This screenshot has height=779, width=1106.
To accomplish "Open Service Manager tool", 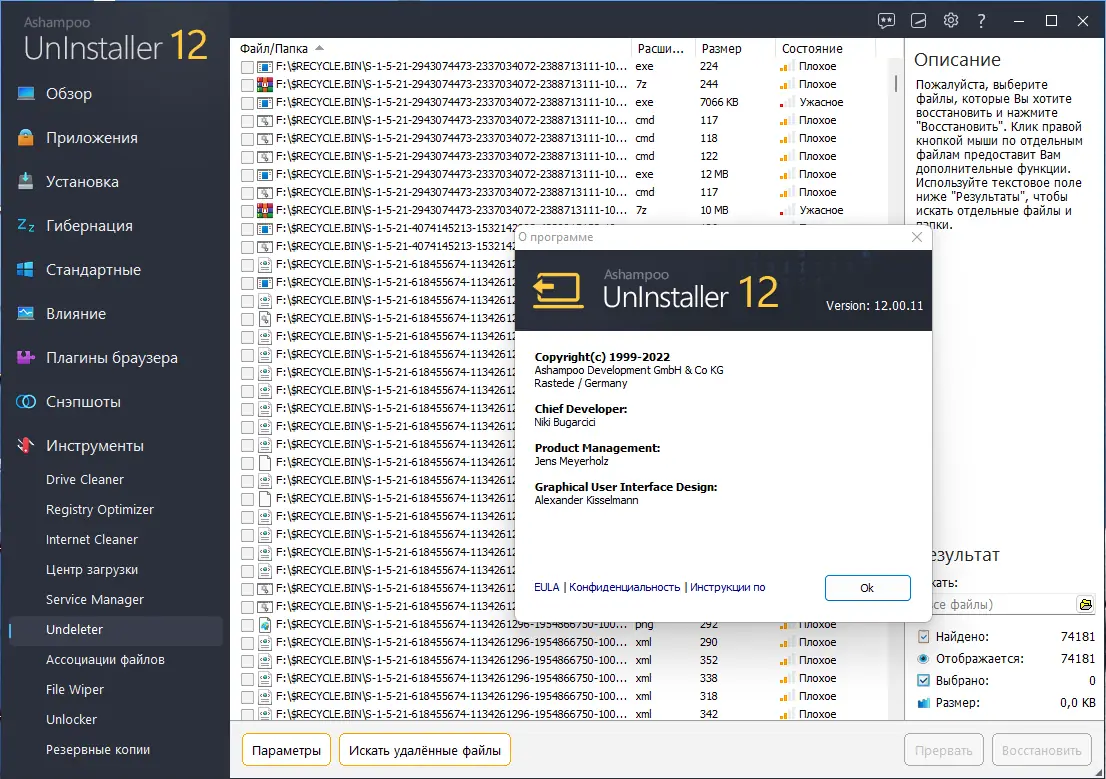I will click(x=95, y=599).
